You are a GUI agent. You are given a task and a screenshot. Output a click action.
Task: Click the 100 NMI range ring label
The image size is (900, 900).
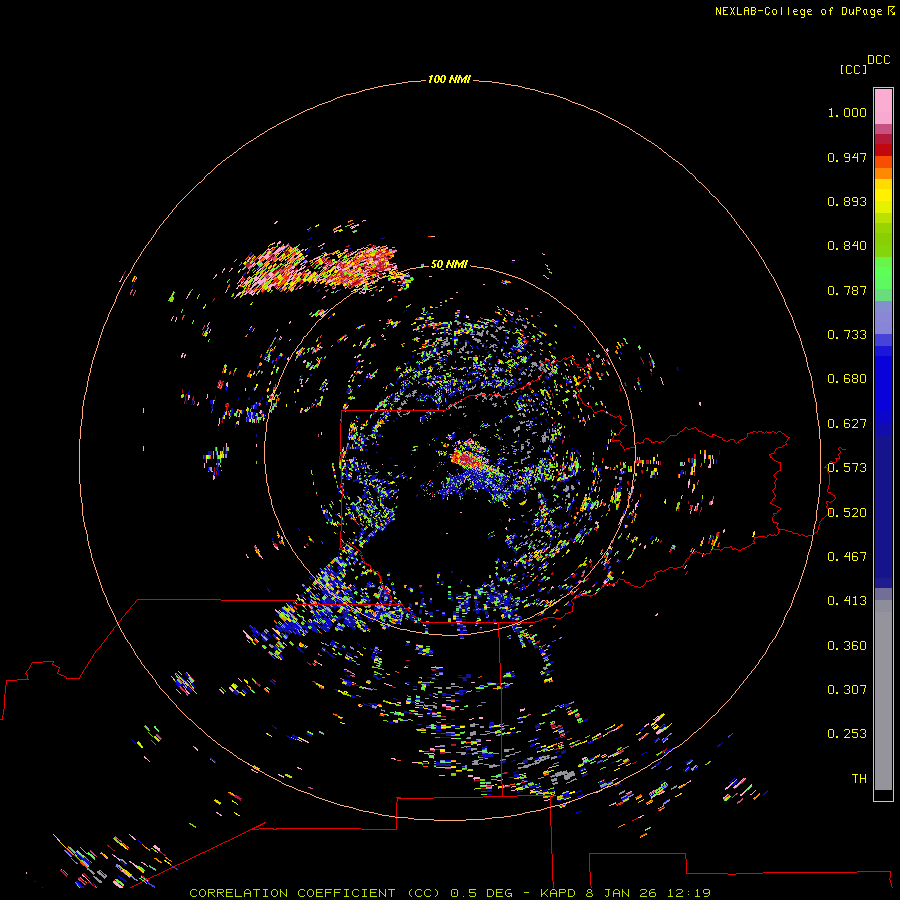tap(449, 79)
